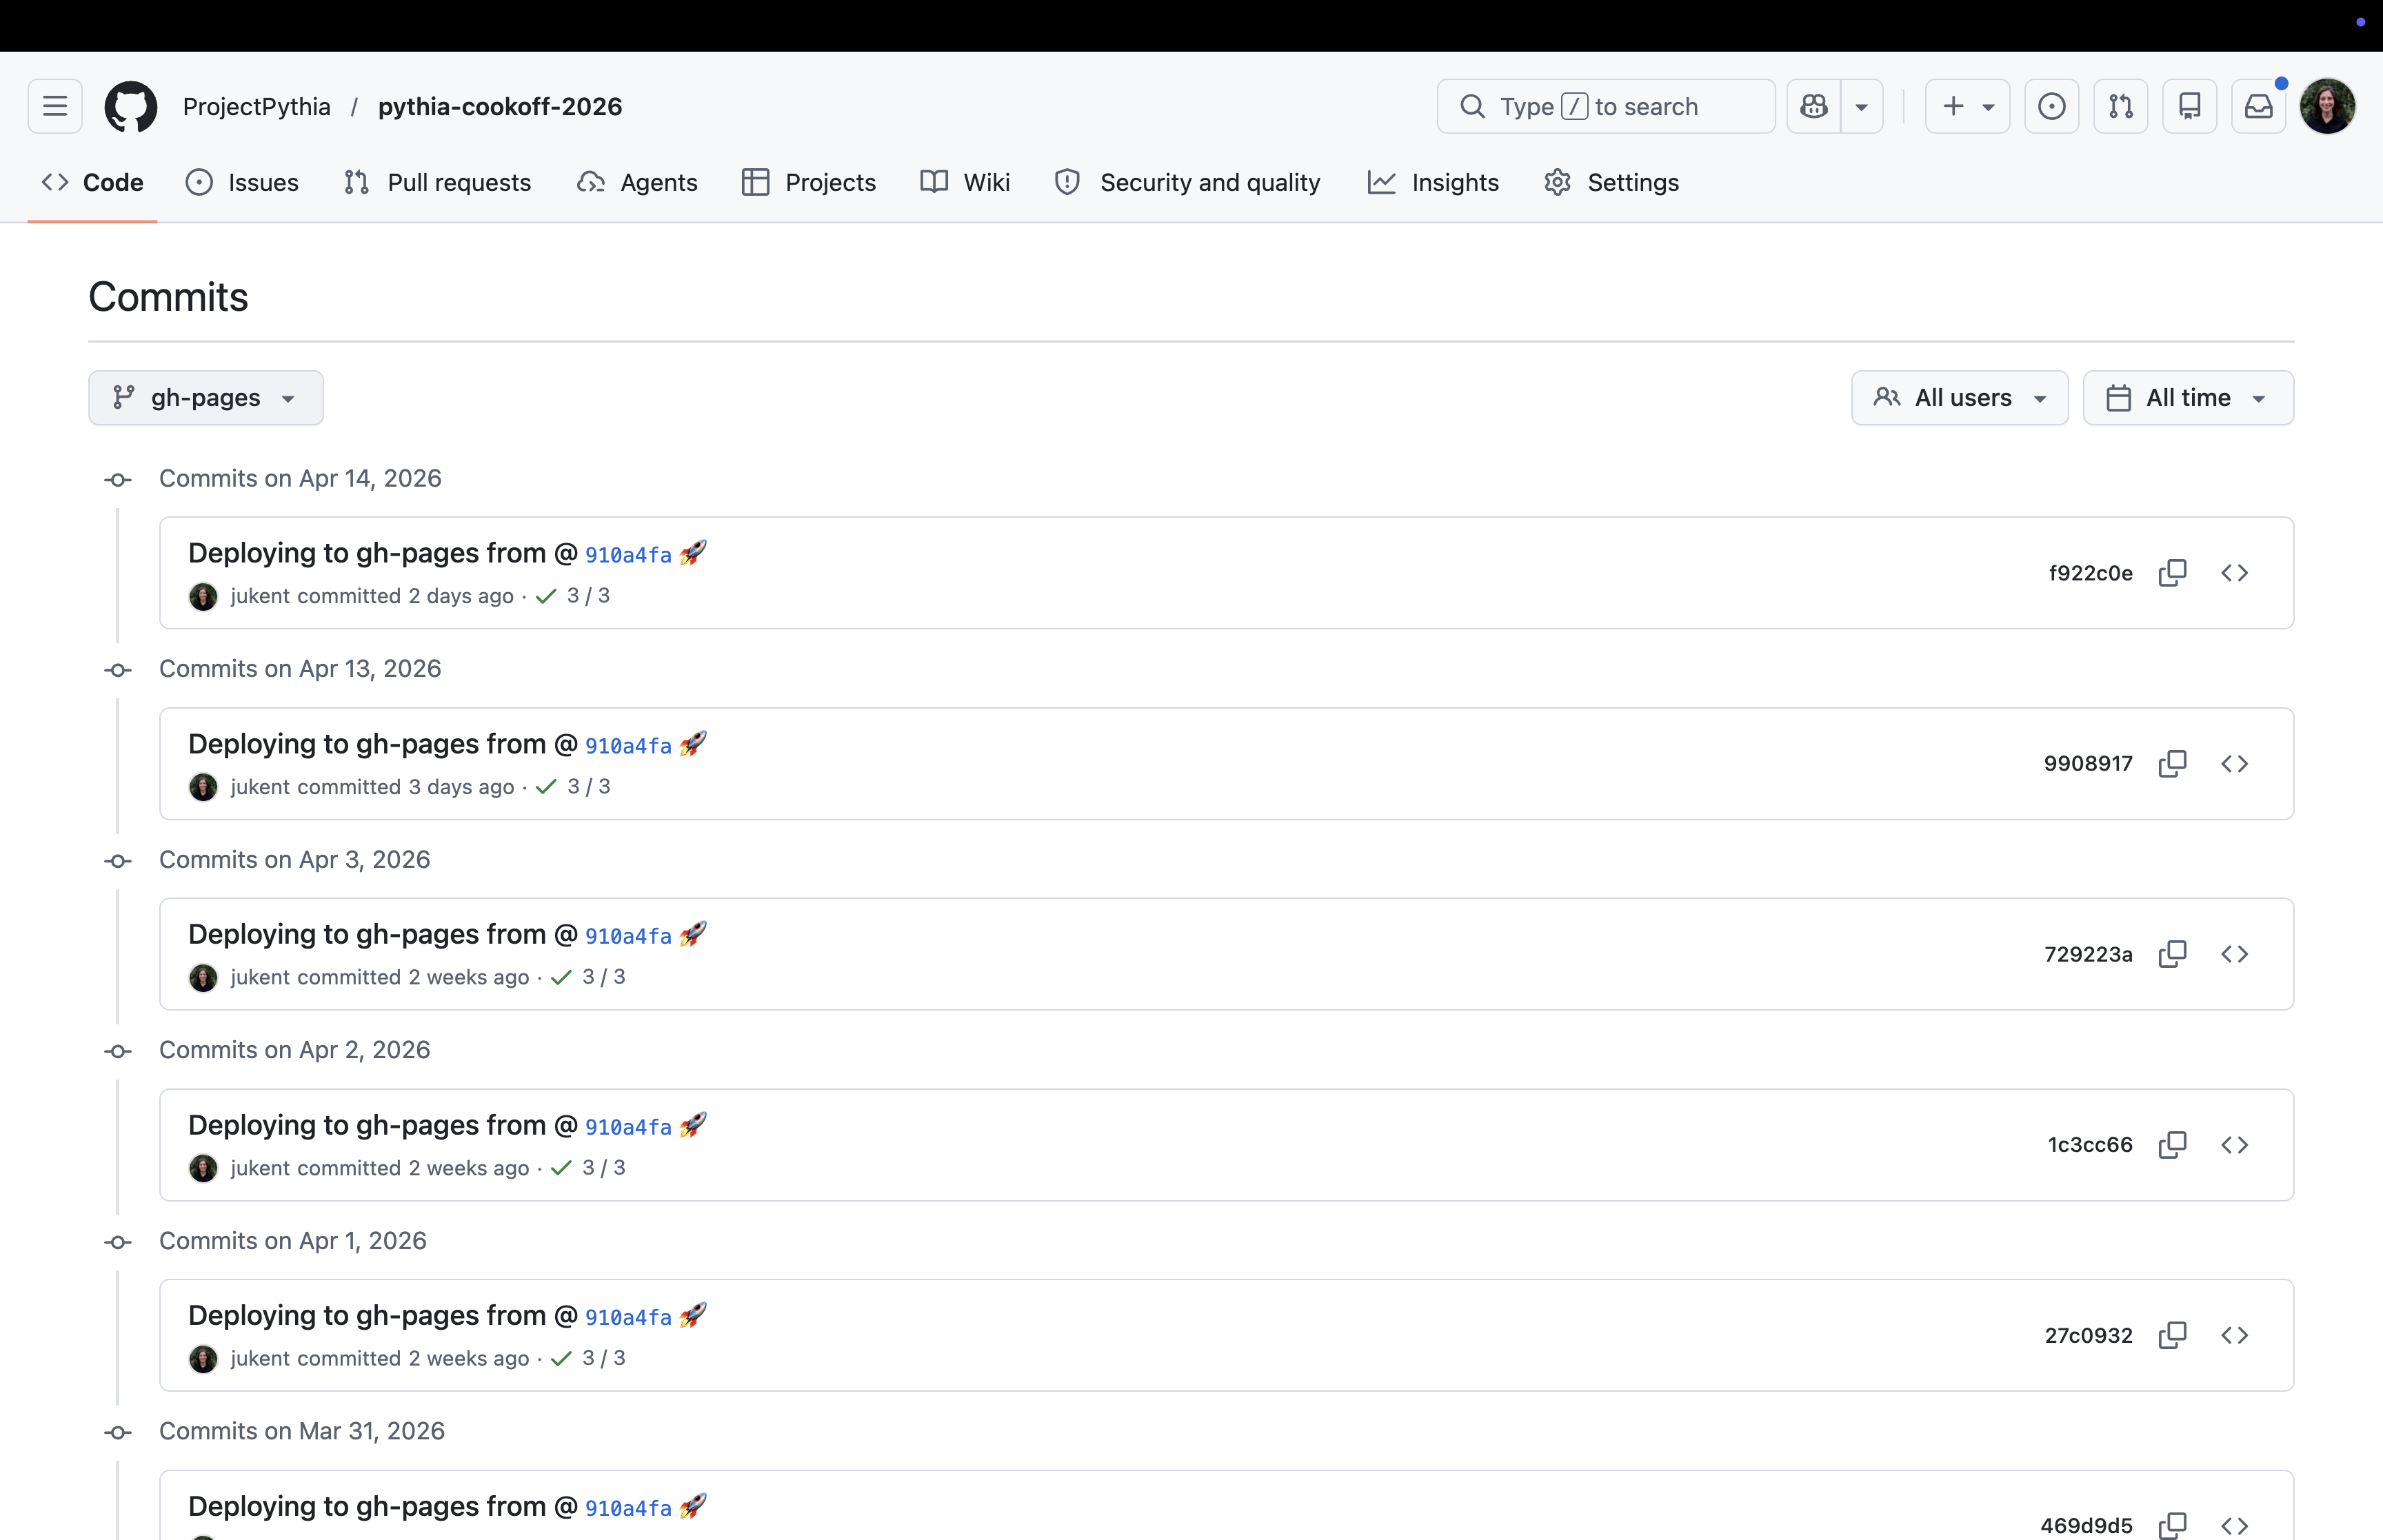Switch to the Agents tab
The image size is (2383, 1540).
[x=637, y=182]
